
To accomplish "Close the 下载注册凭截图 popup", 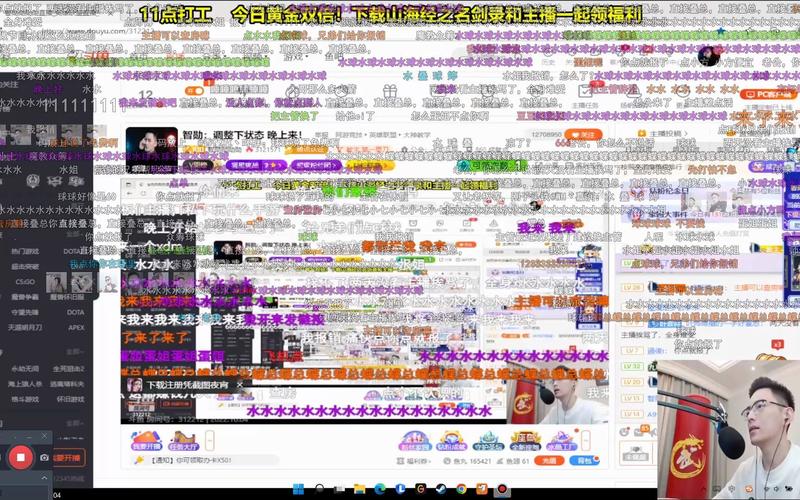I will point(240,385).
